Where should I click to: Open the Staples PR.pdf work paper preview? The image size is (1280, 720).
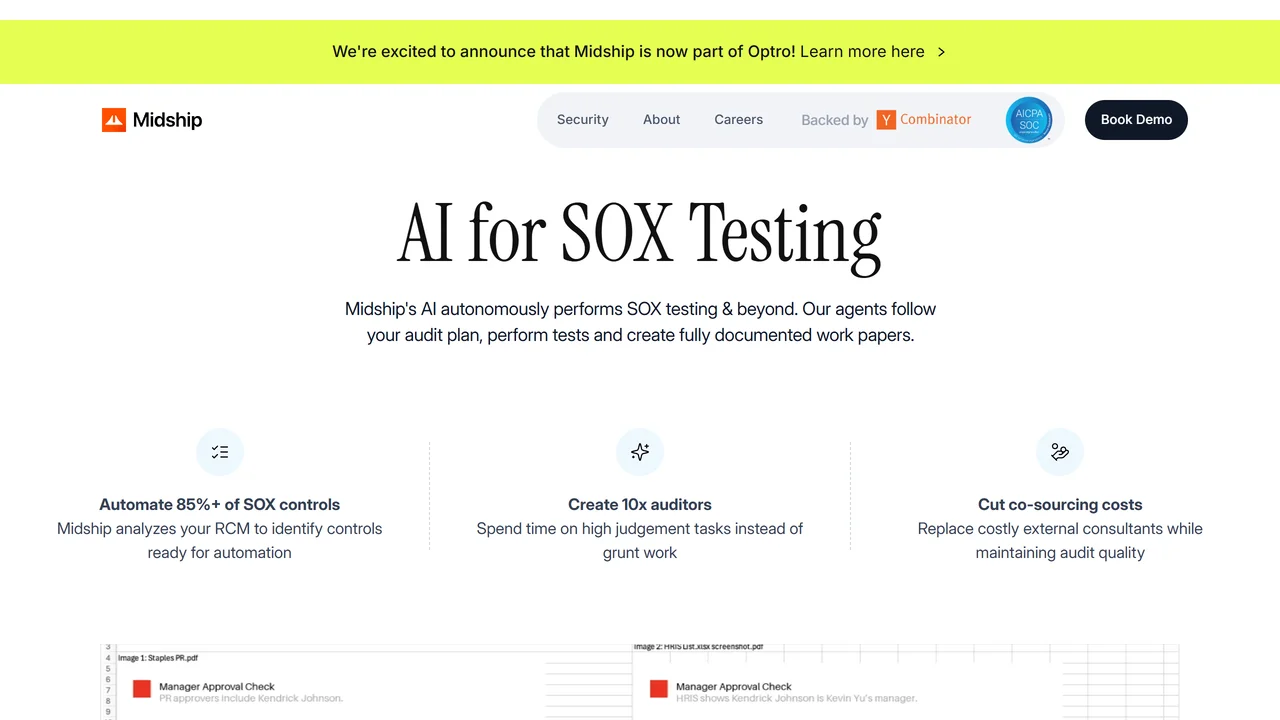point(159,658)
